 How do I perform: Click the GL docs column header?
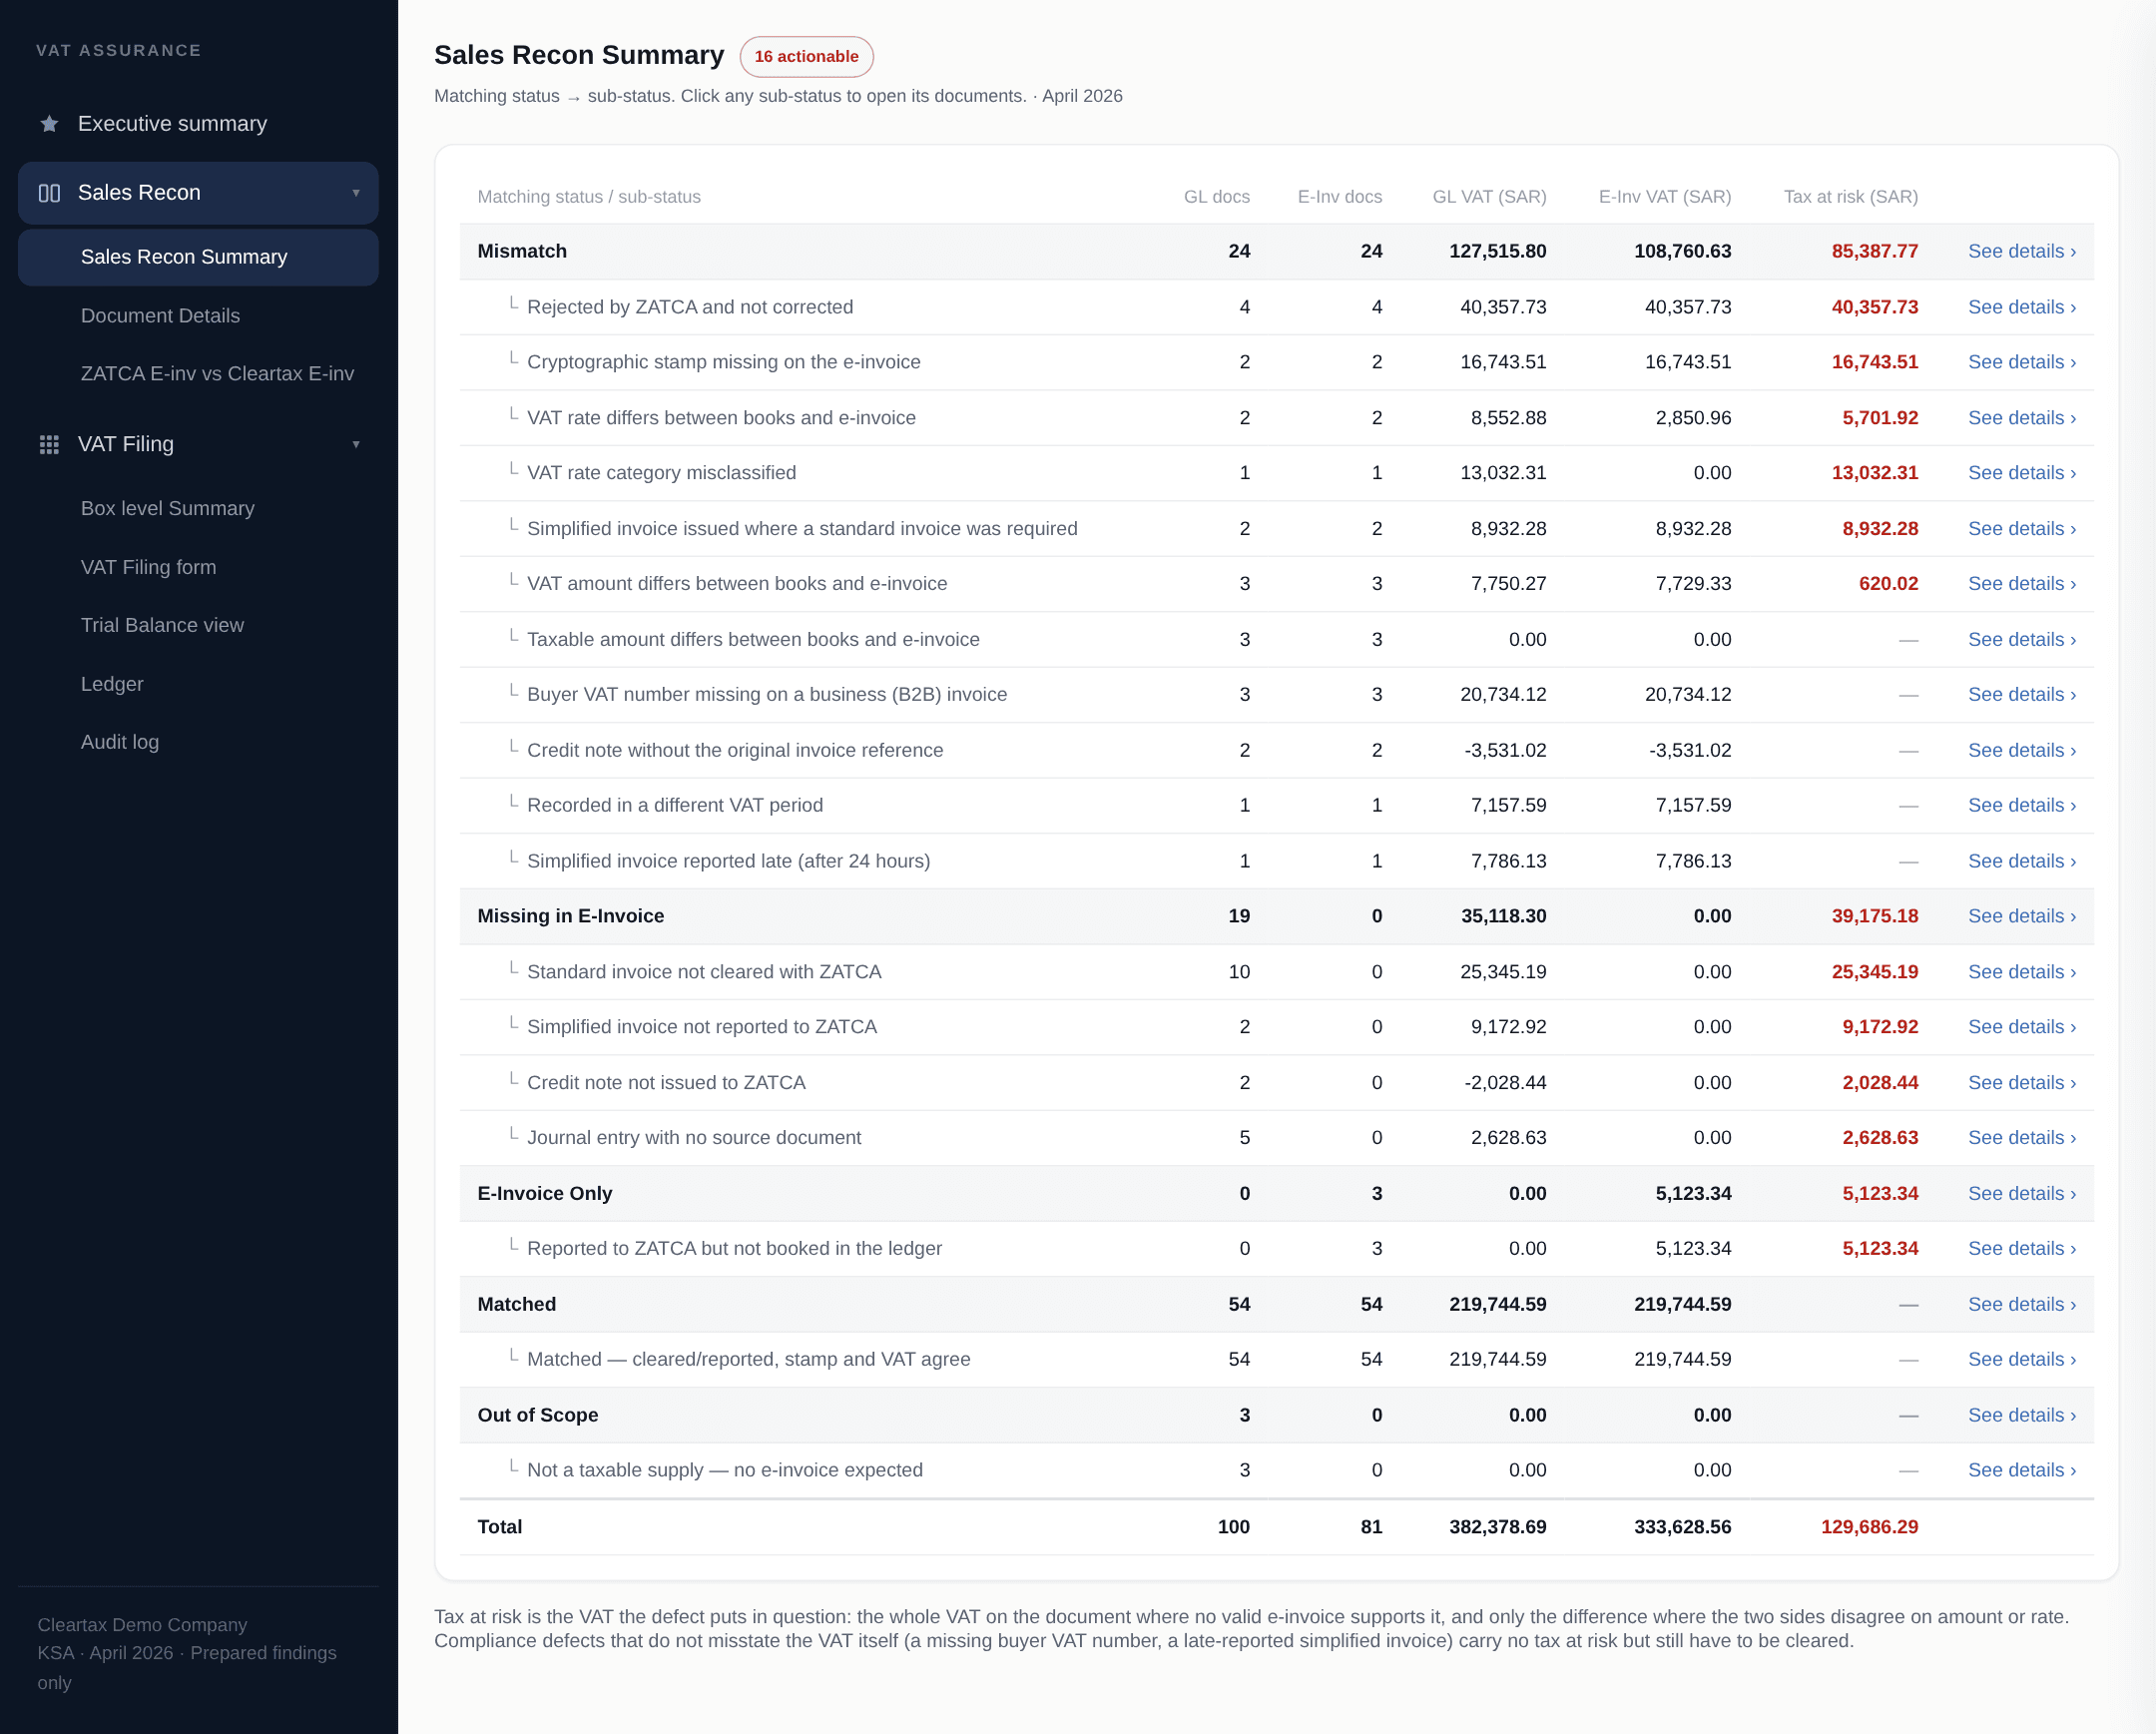pyautogui.click(x=1216, y=197)
